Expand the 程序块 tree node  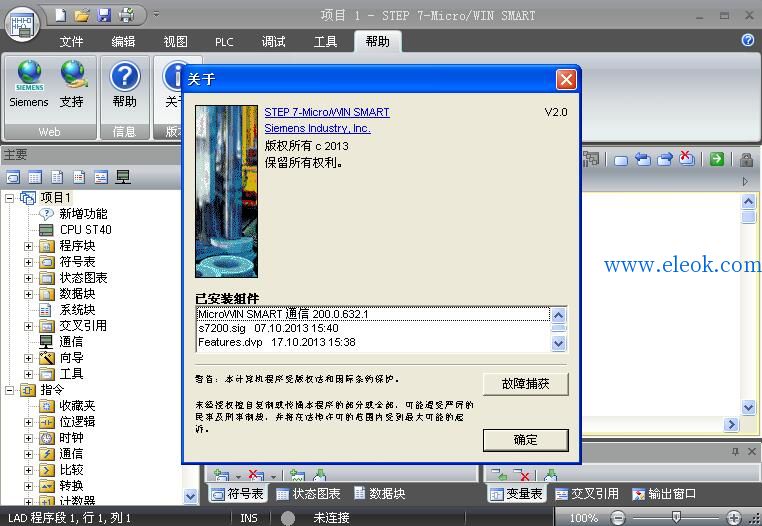pyautogui.click(x=29, y=246)
